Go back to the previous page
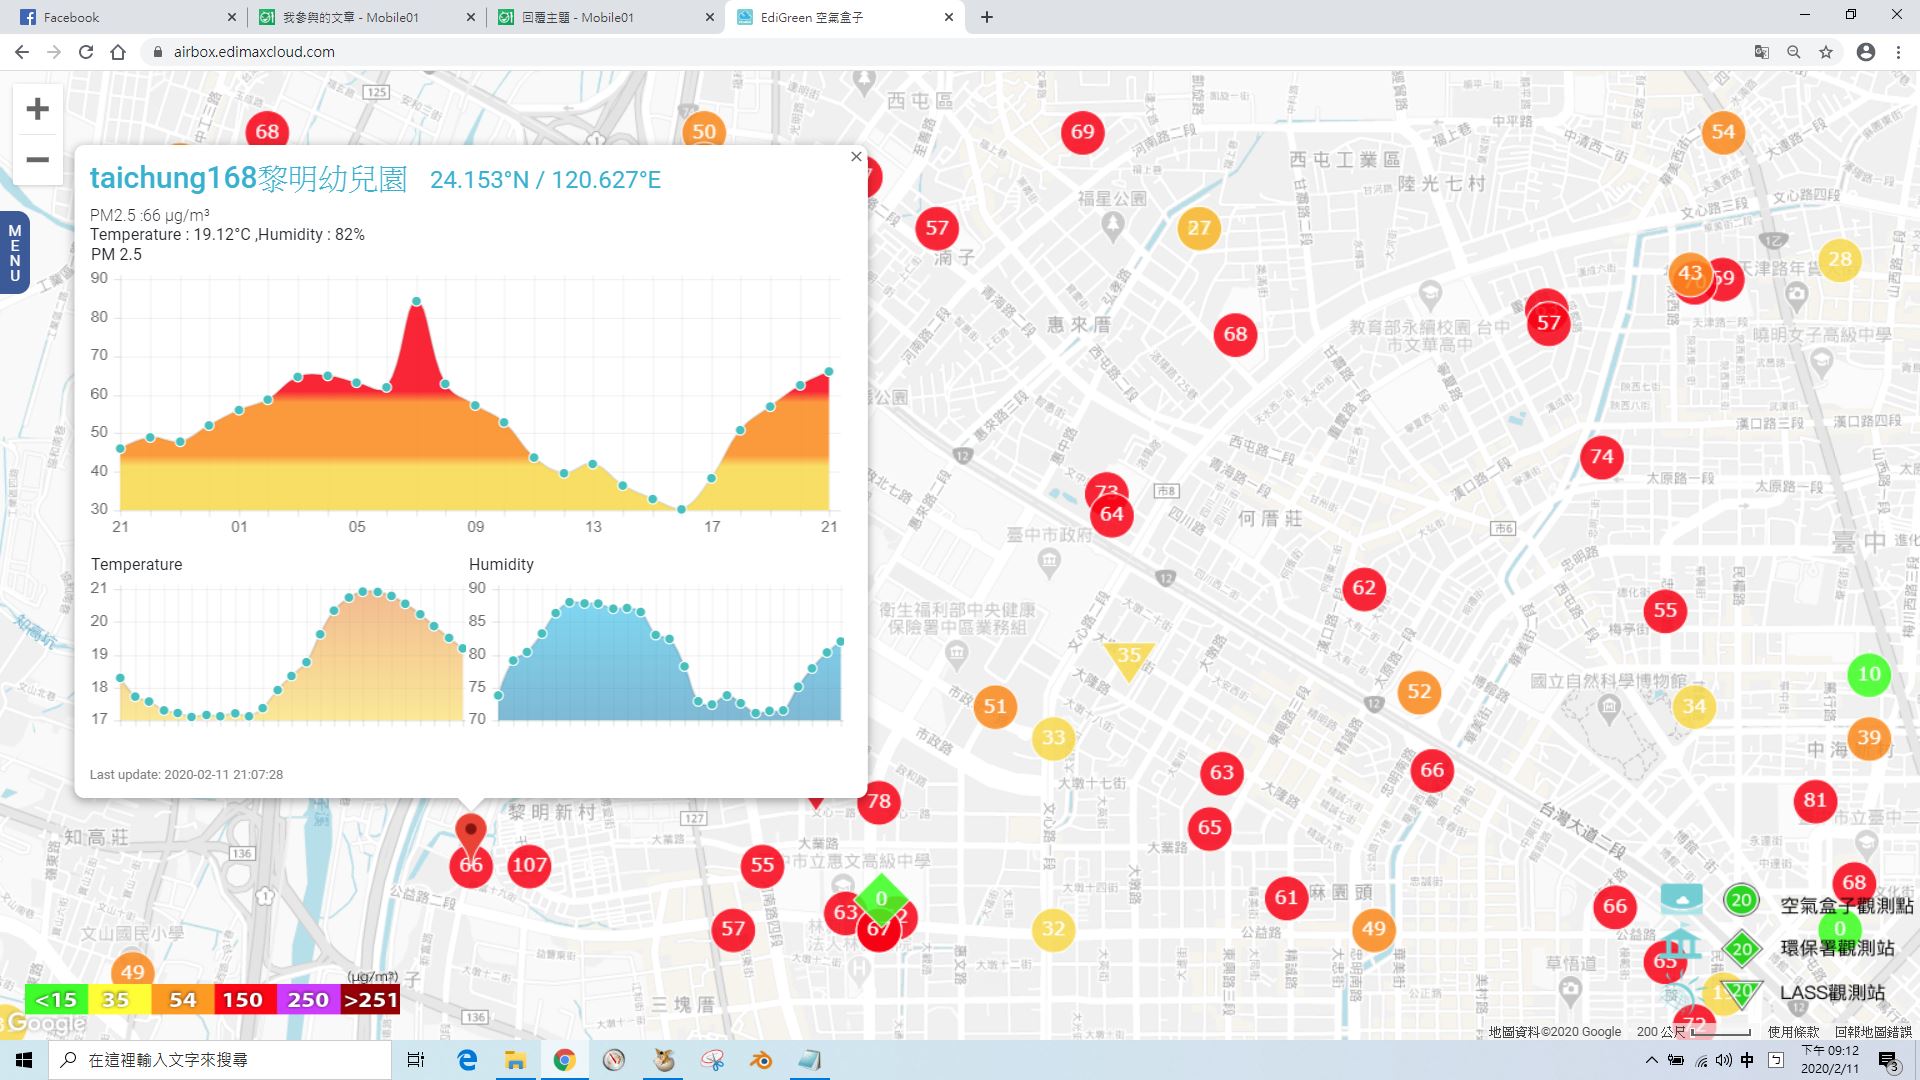 tap(22, 52)
